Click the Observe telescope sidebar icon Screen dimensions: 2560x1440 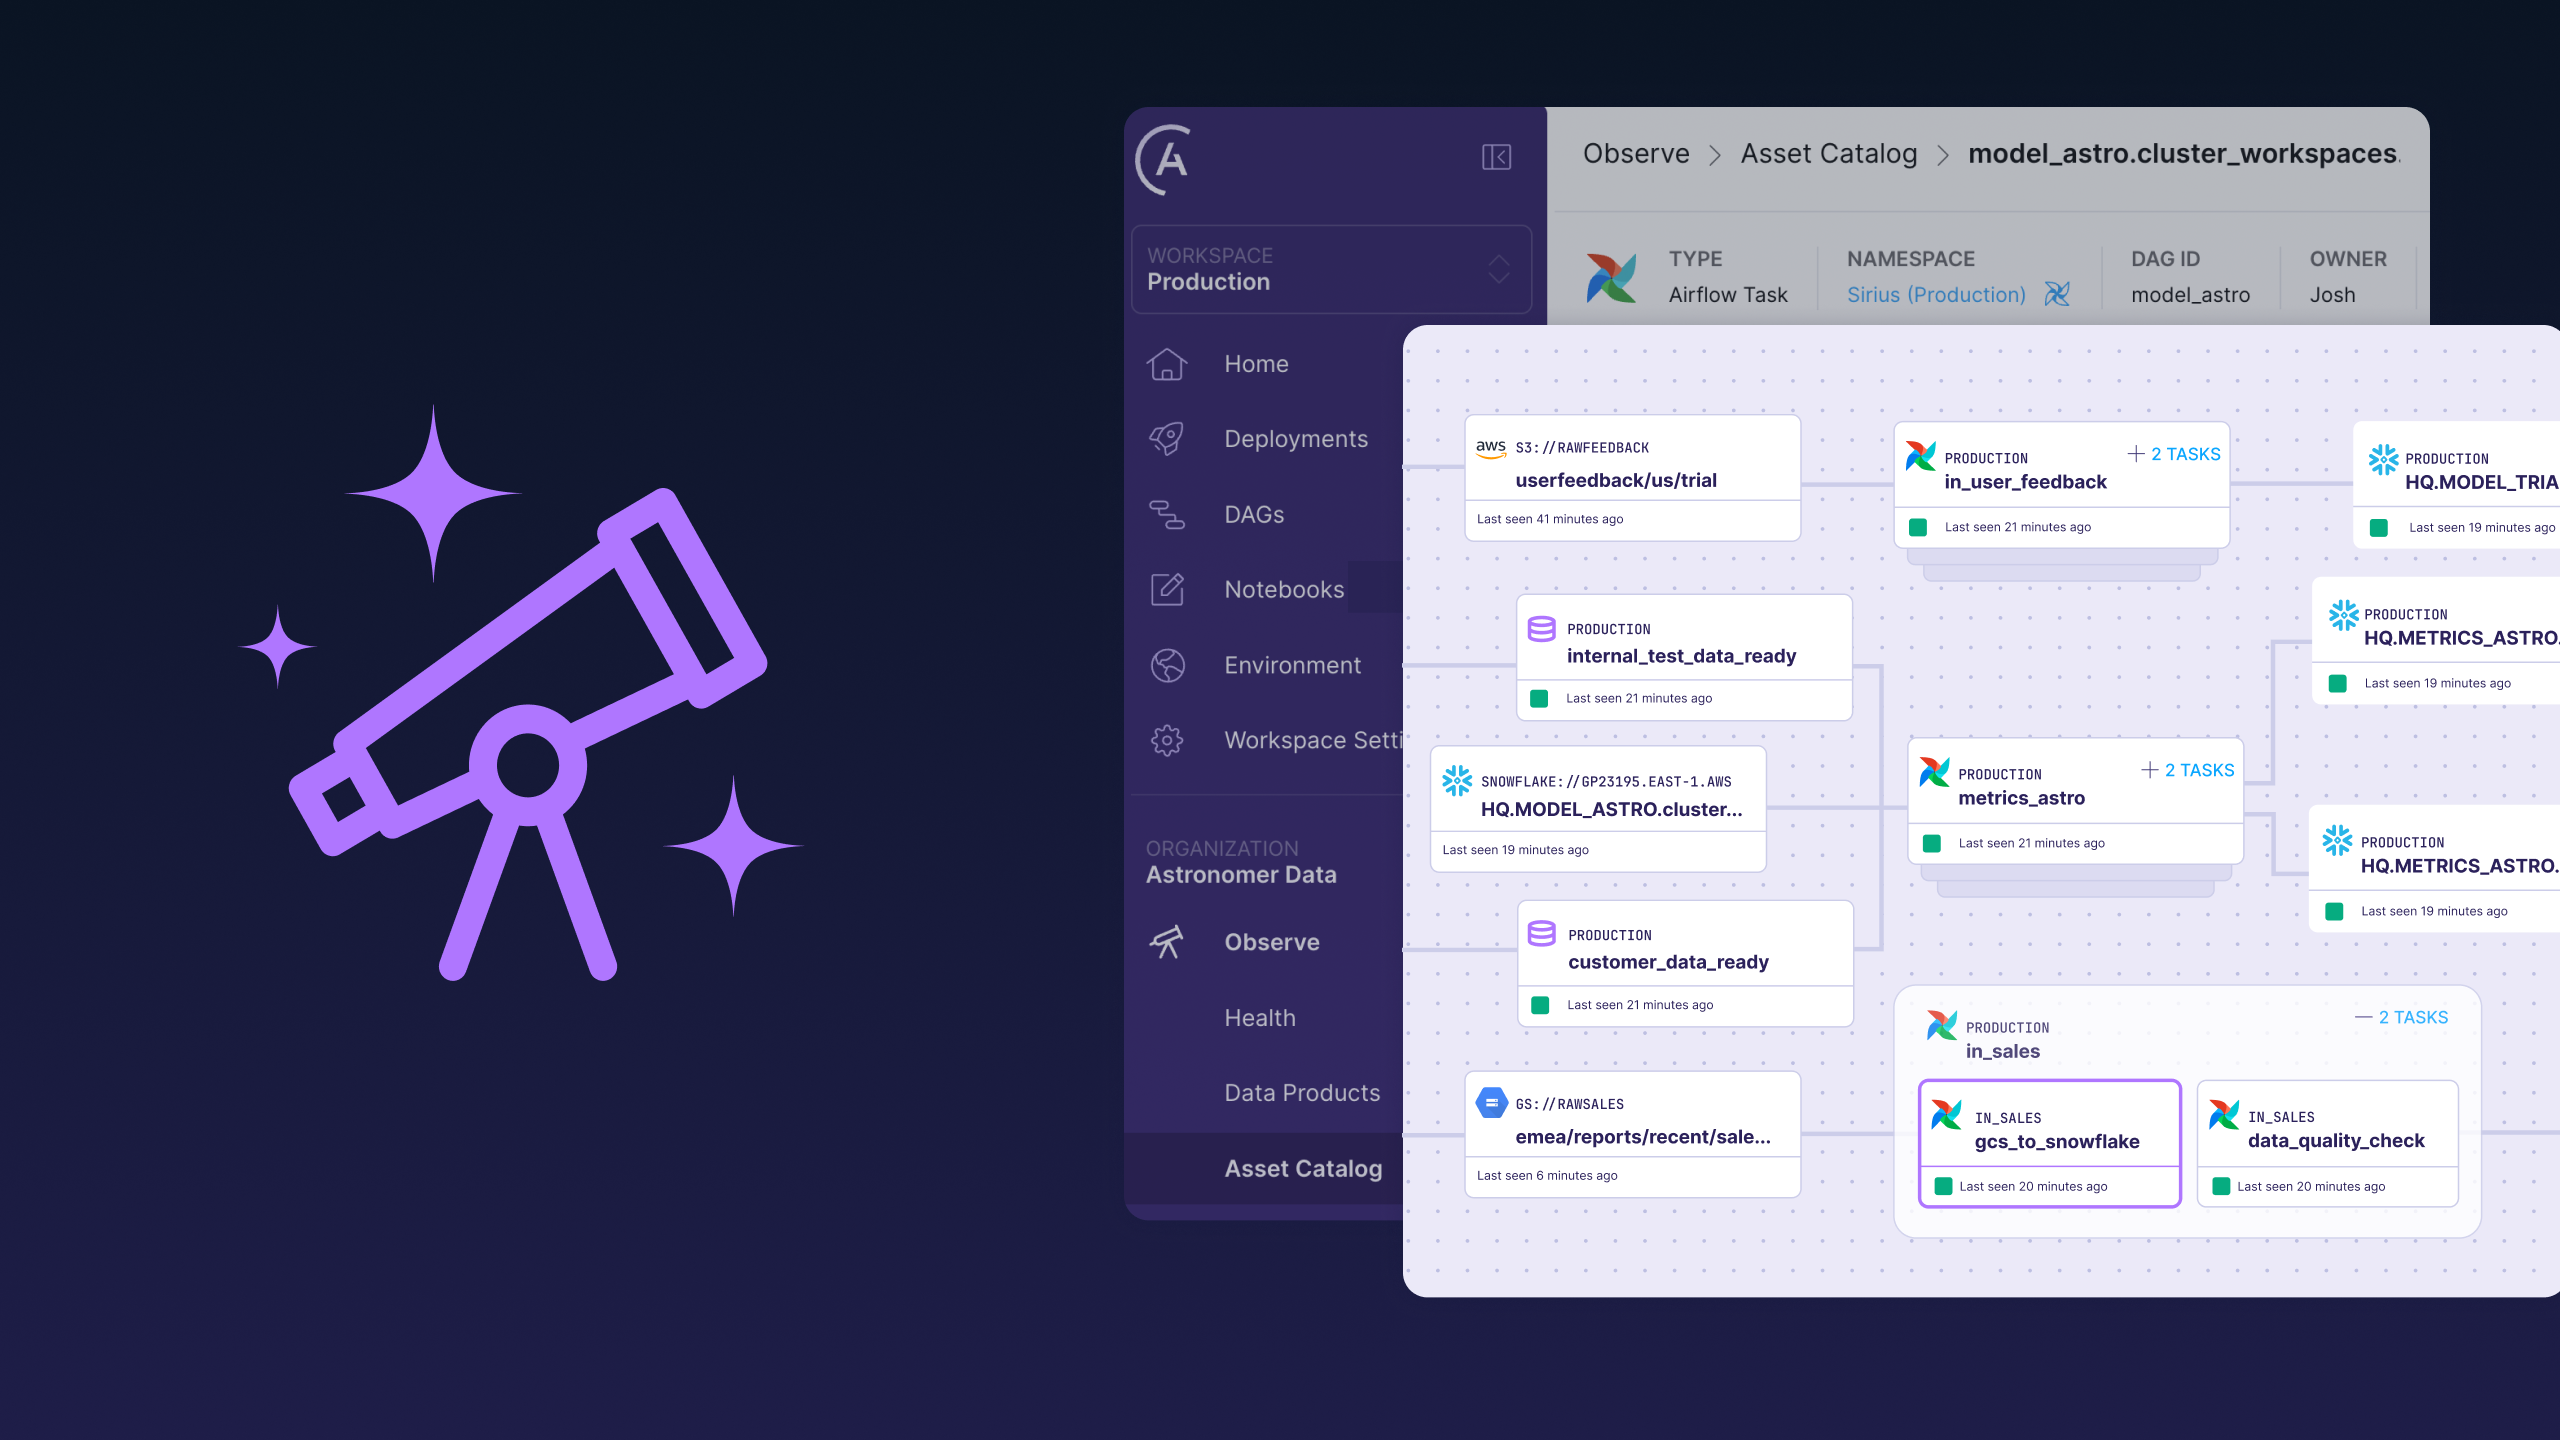1166,942
